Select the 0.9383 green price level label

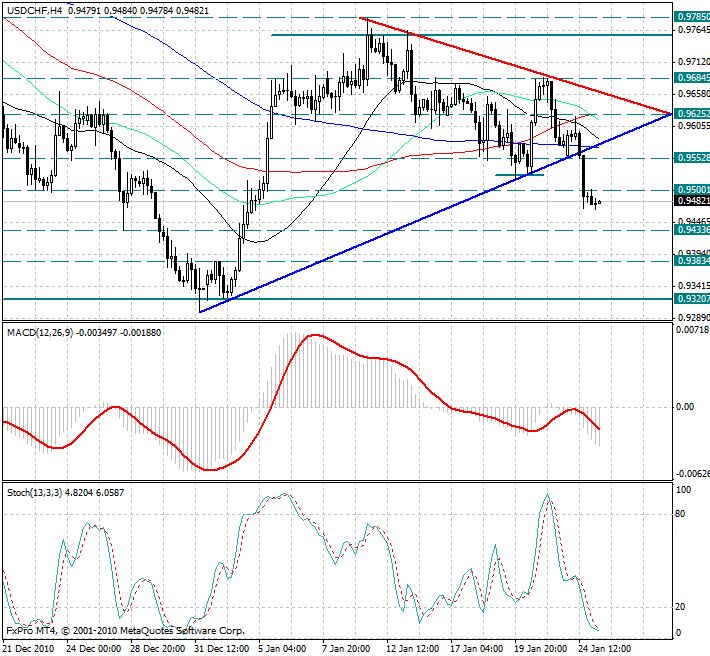[x=692, y=260]
